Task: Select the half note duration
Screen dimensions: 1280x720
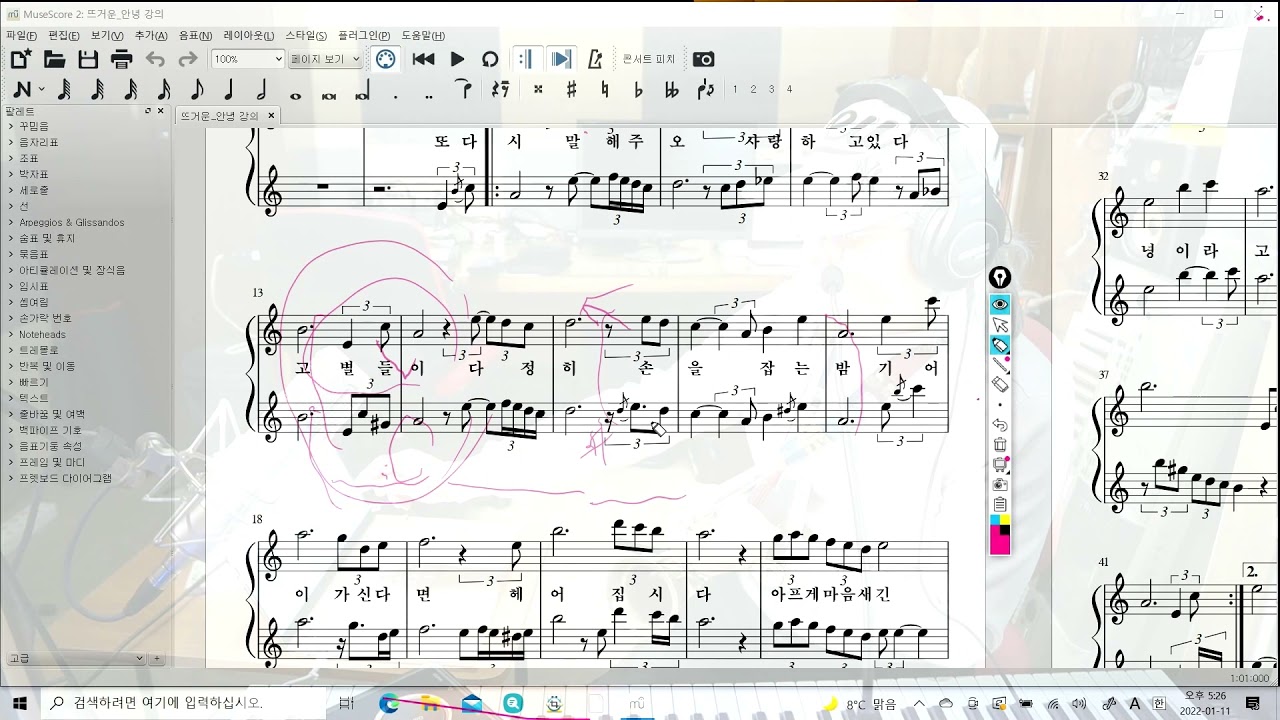Action: point(262,90)
